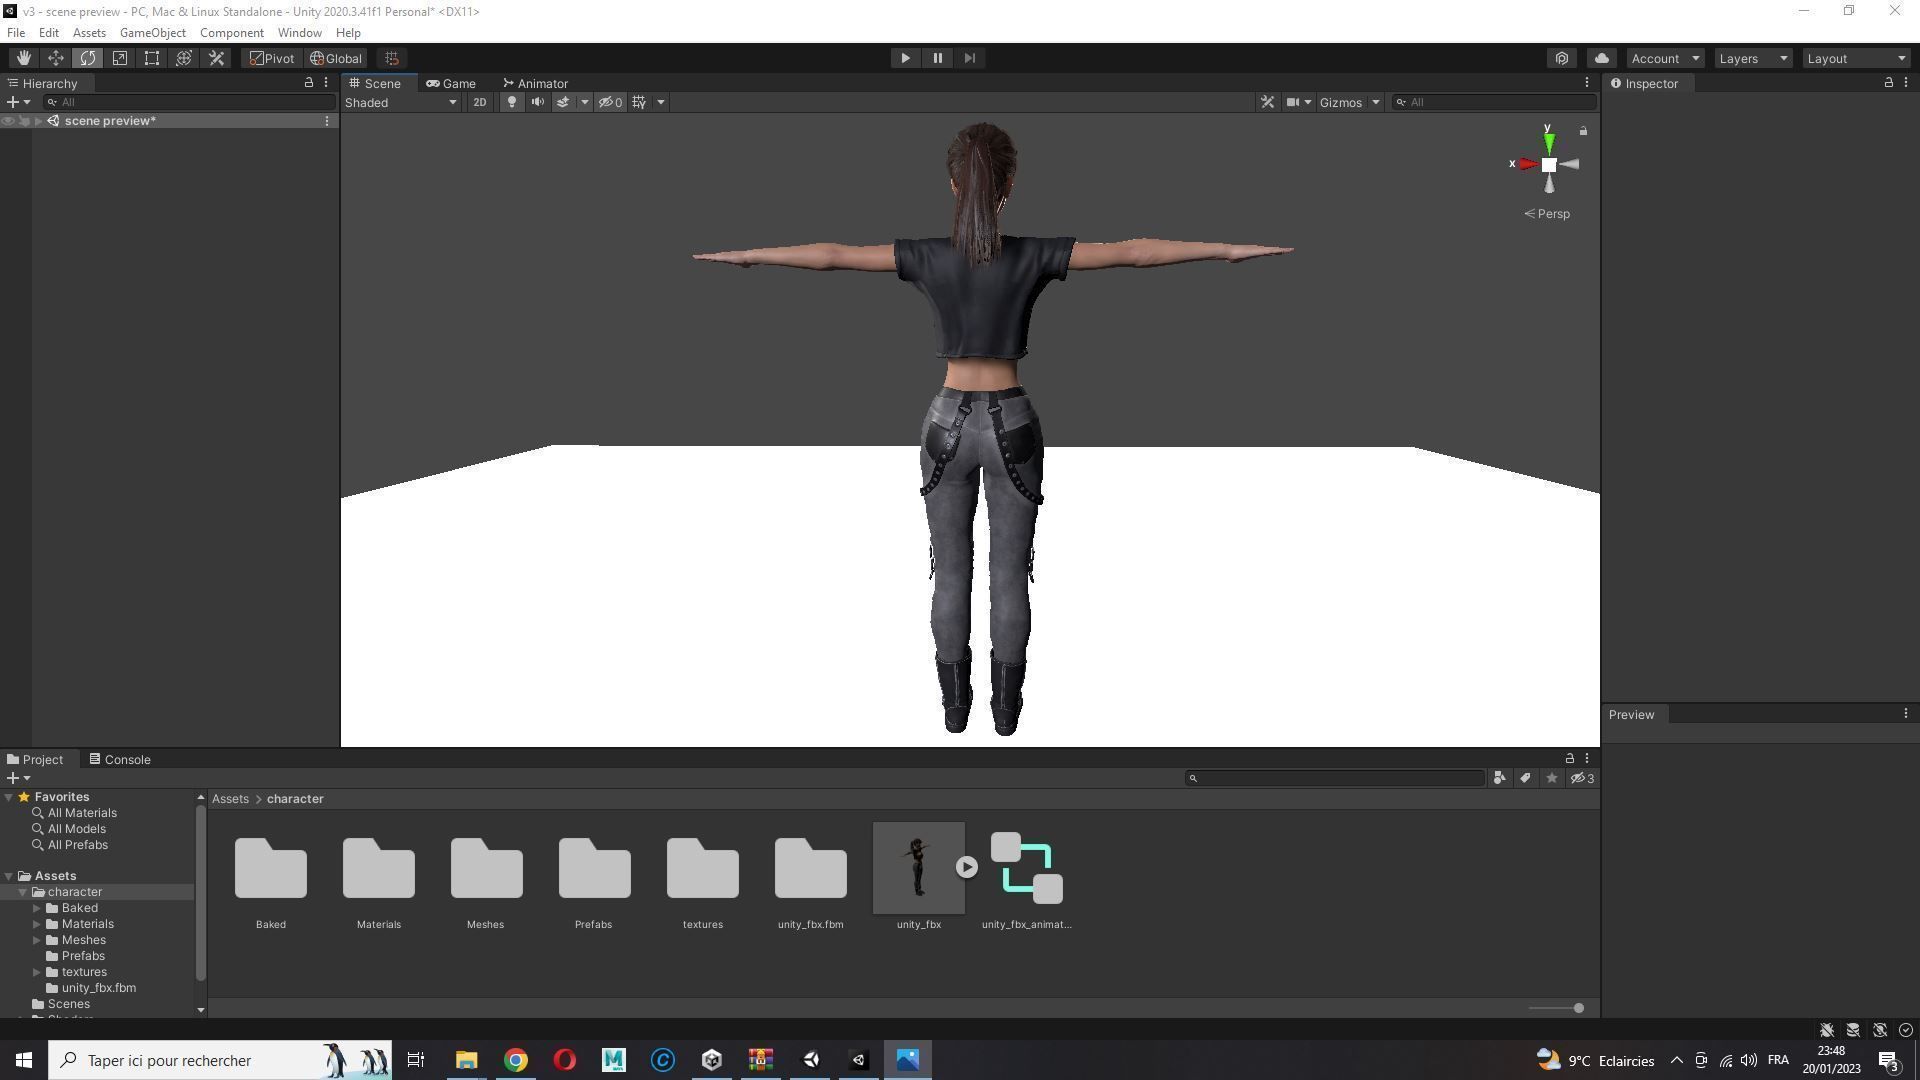Image resolution: width=1920 pixels, height=1080 pixels.
Task: Open the Shaded draw mode dropdown
Action: click(x=401, y=102)
